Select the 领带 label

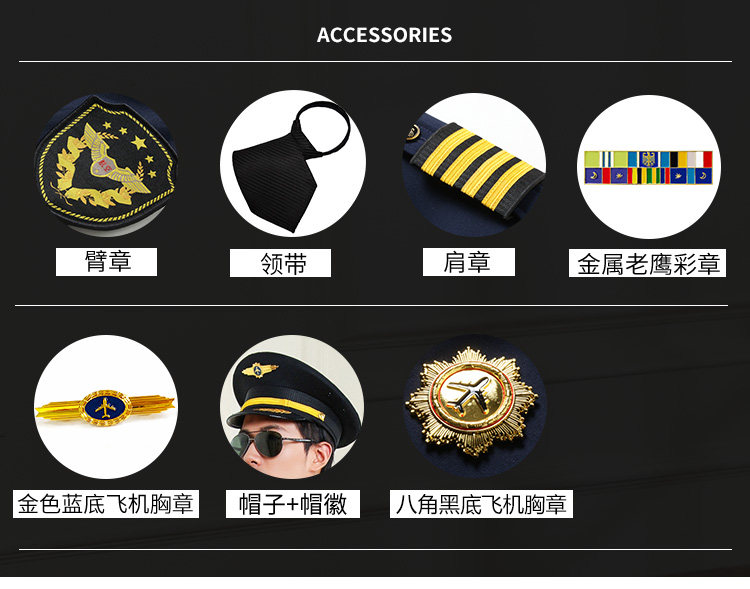coord(280,263)
